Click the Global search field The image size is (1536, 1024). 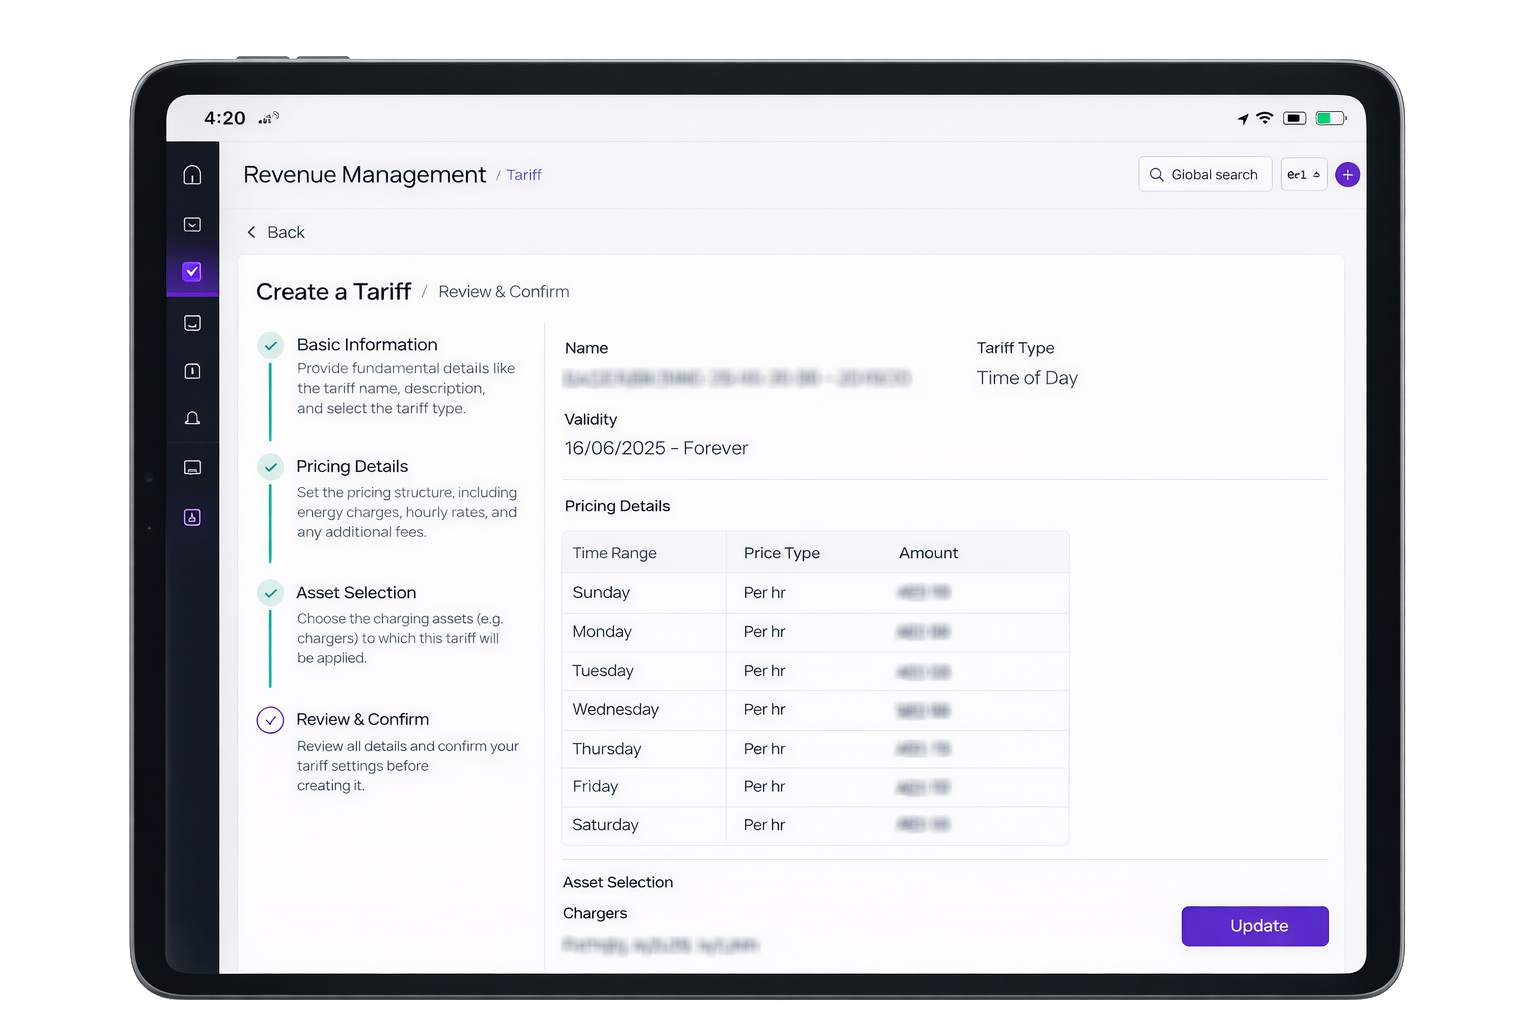[x=1204, y=175]
